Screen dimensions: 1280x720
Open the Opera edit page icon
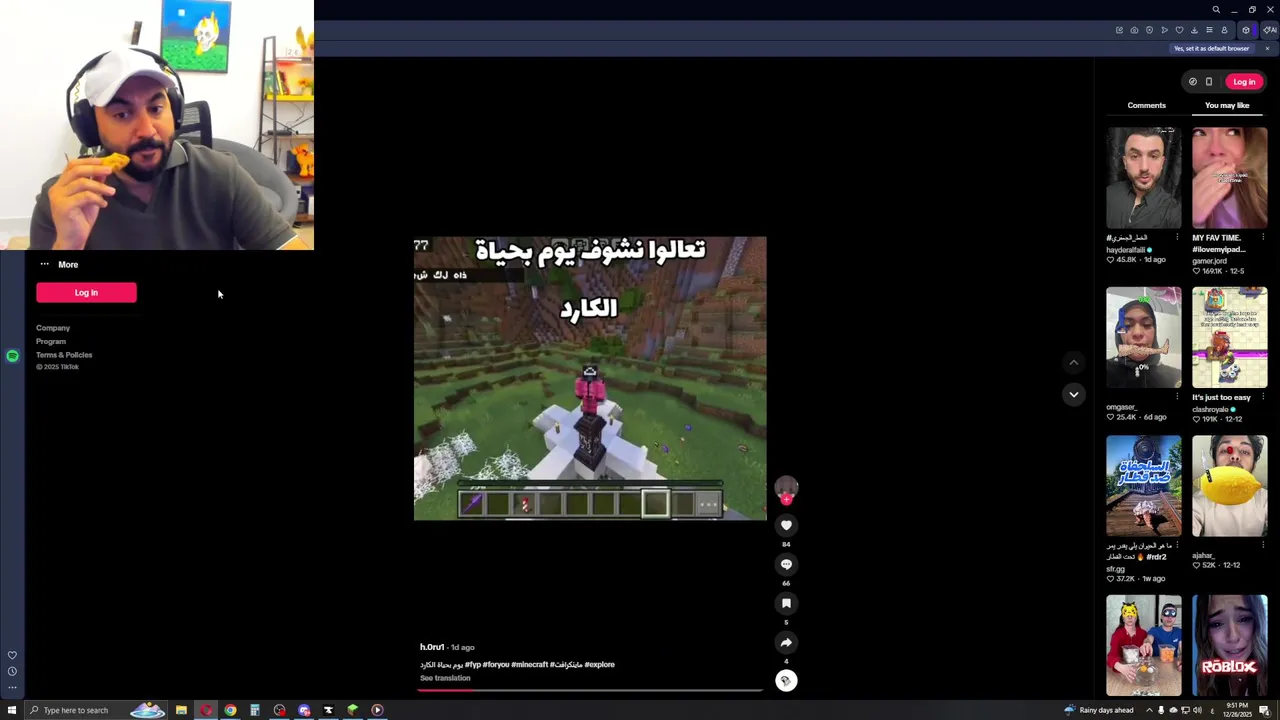(1119, 30)
